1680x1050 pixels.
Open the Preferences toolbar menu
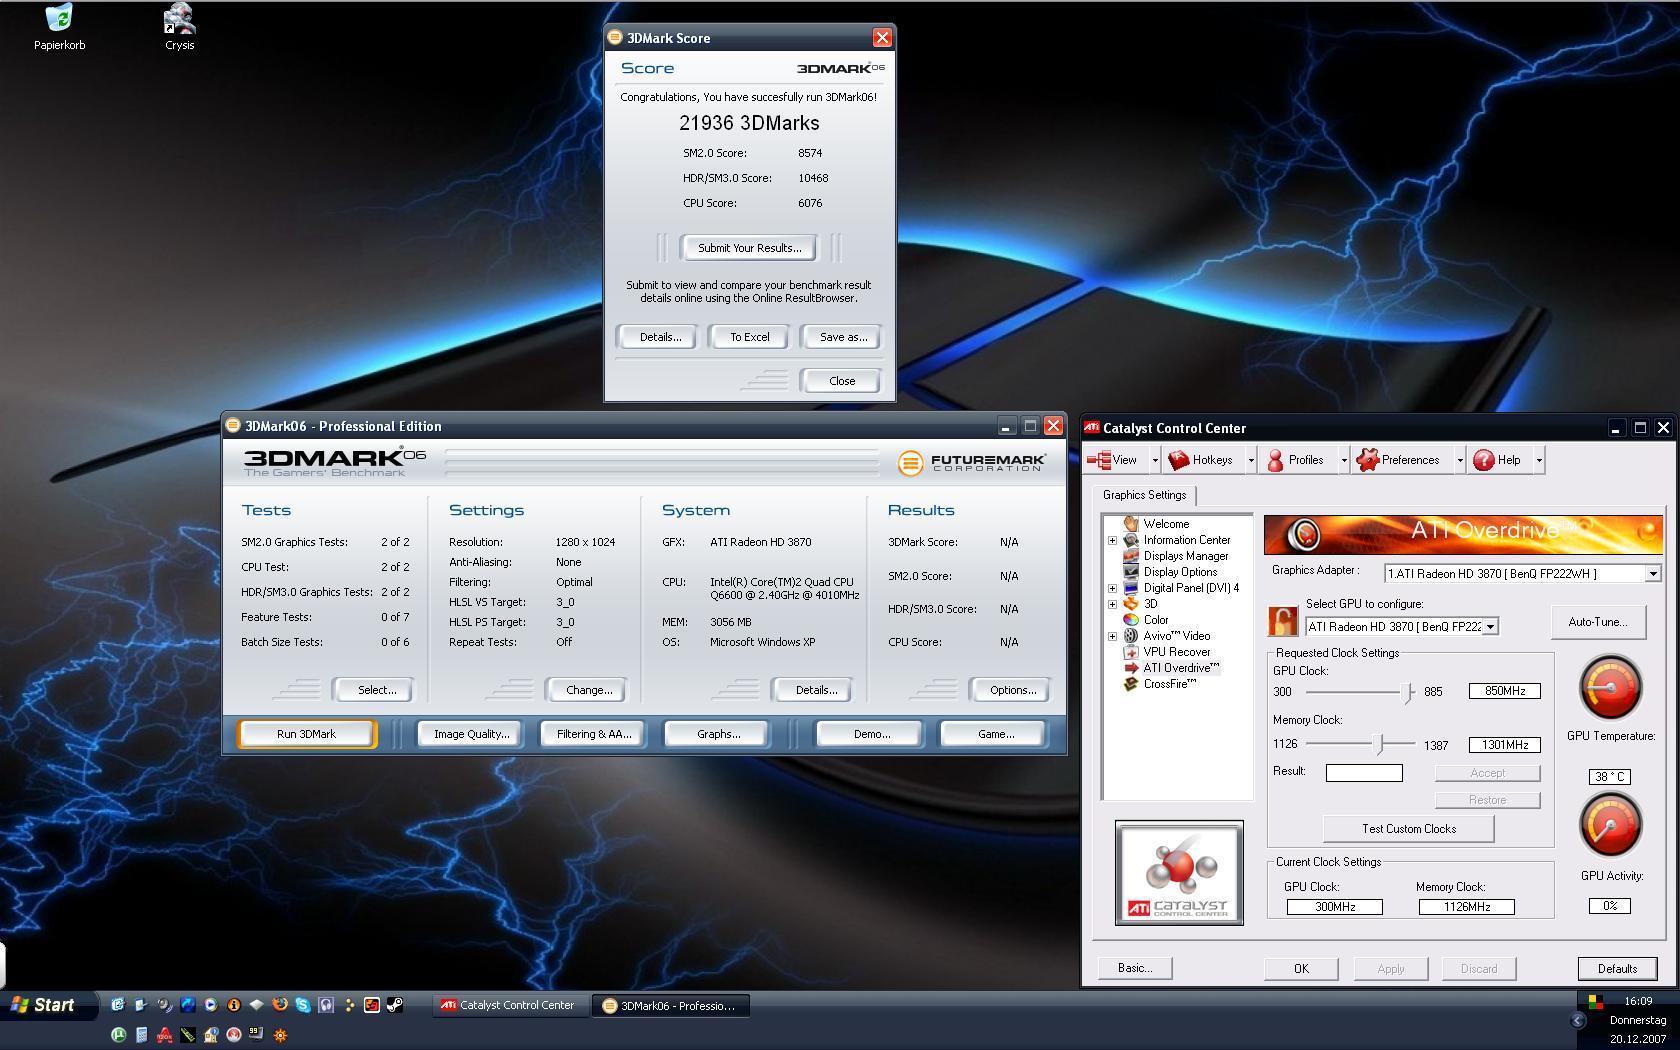pyautogui.click(x=1401, y=460)
